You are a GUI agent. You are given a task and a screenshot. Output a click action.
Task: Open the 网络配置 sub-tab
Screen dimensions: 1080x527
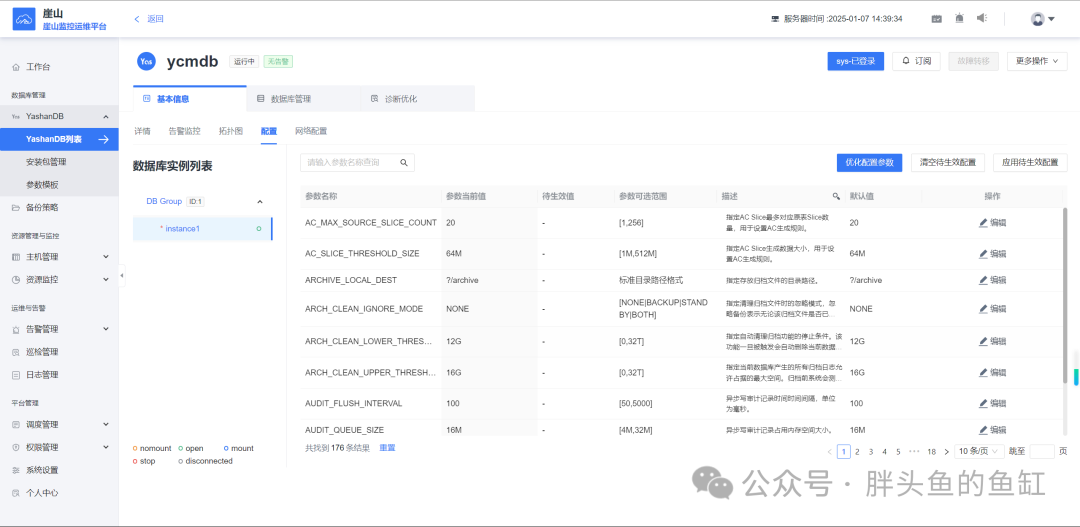[x=311, y=131]
